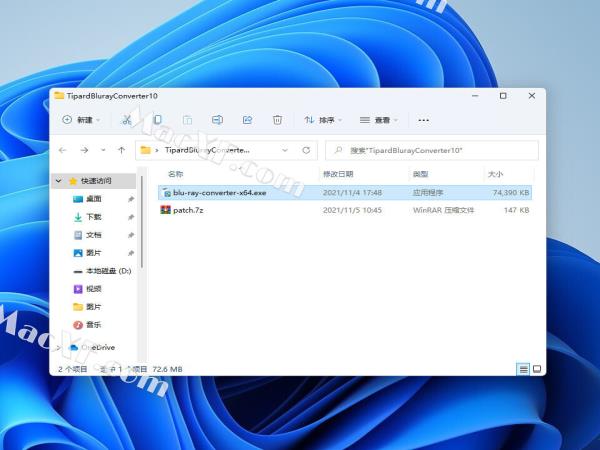Click the Cut scissors icon
600x450 pixels.
click(127, 120)
